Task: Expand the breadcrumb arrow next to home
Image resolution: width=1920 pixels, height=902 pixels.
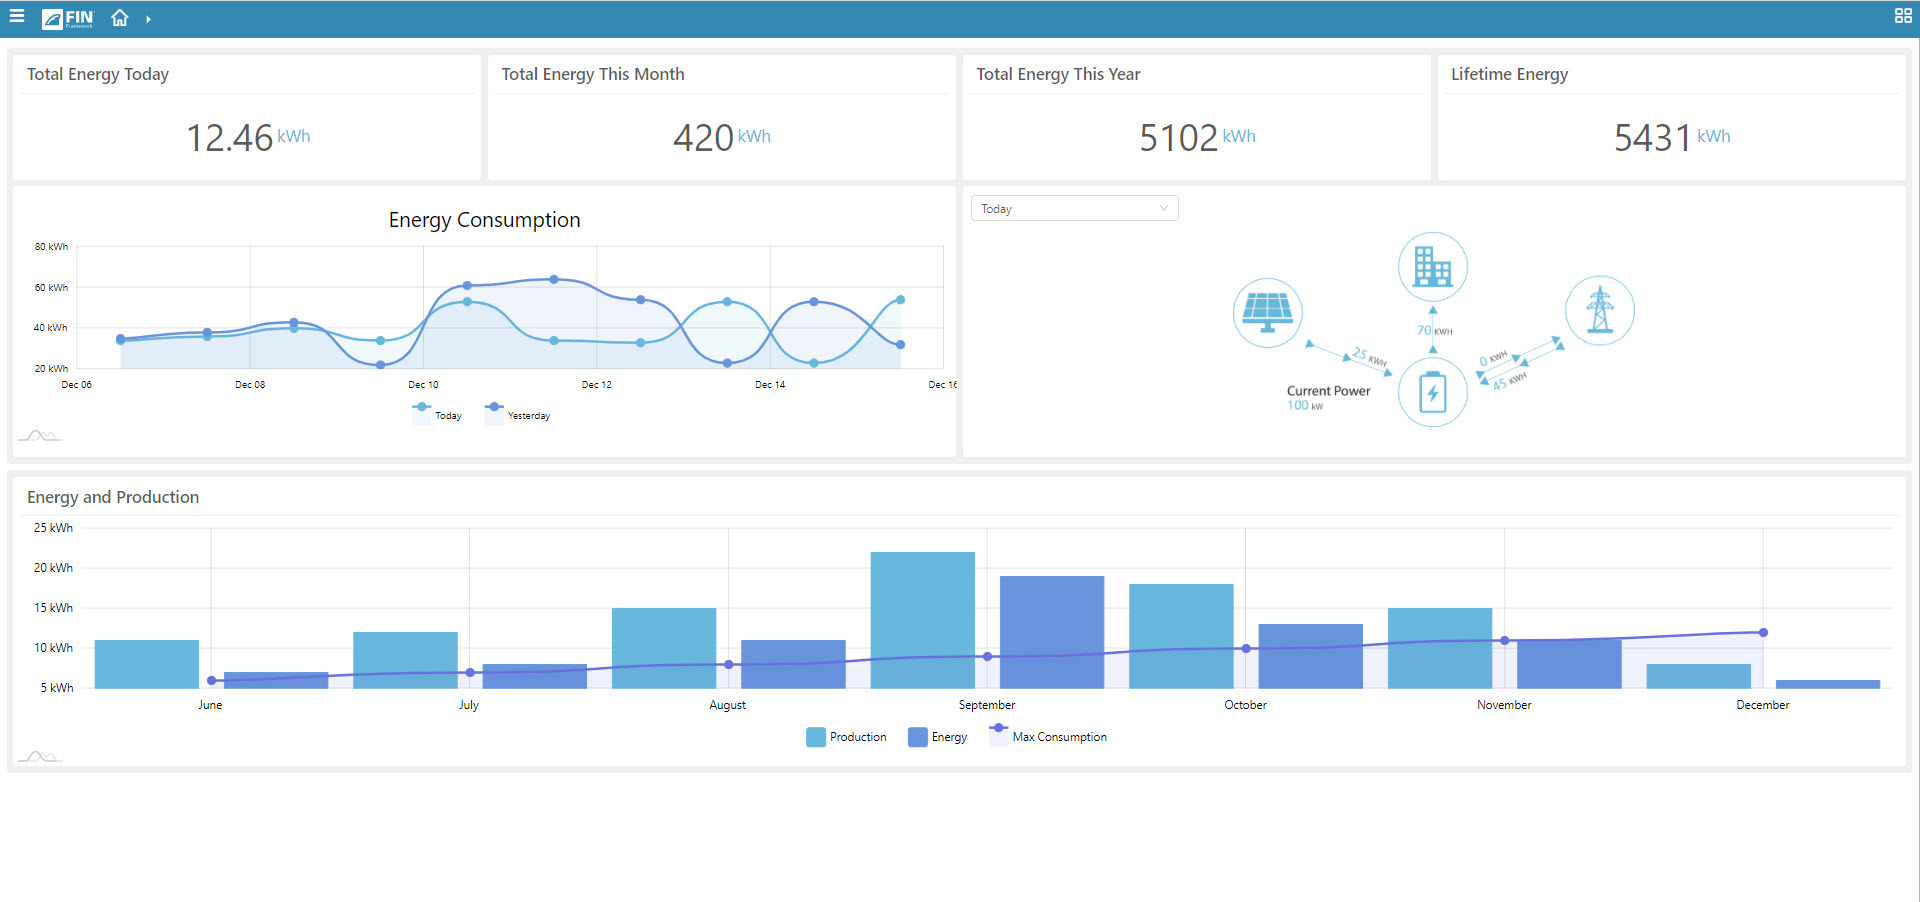Action: [148, 19]
